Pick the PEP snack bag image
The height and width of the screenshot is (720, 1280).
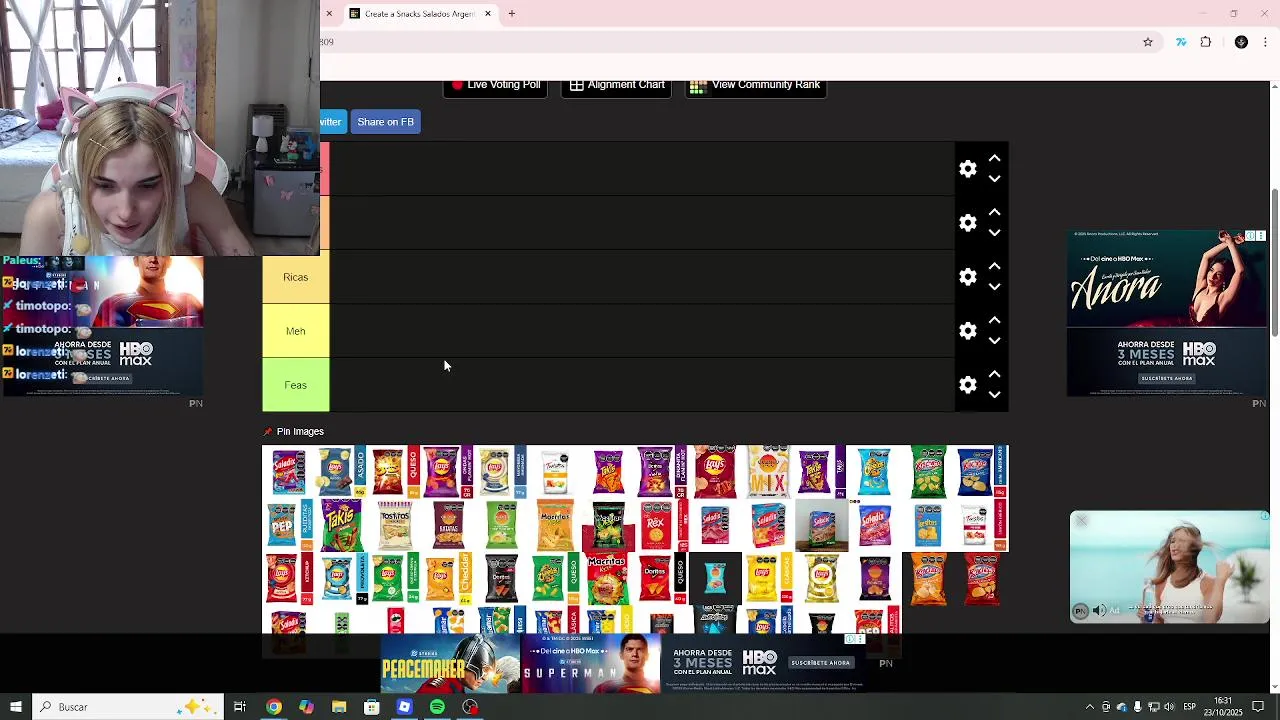(290, 525)
